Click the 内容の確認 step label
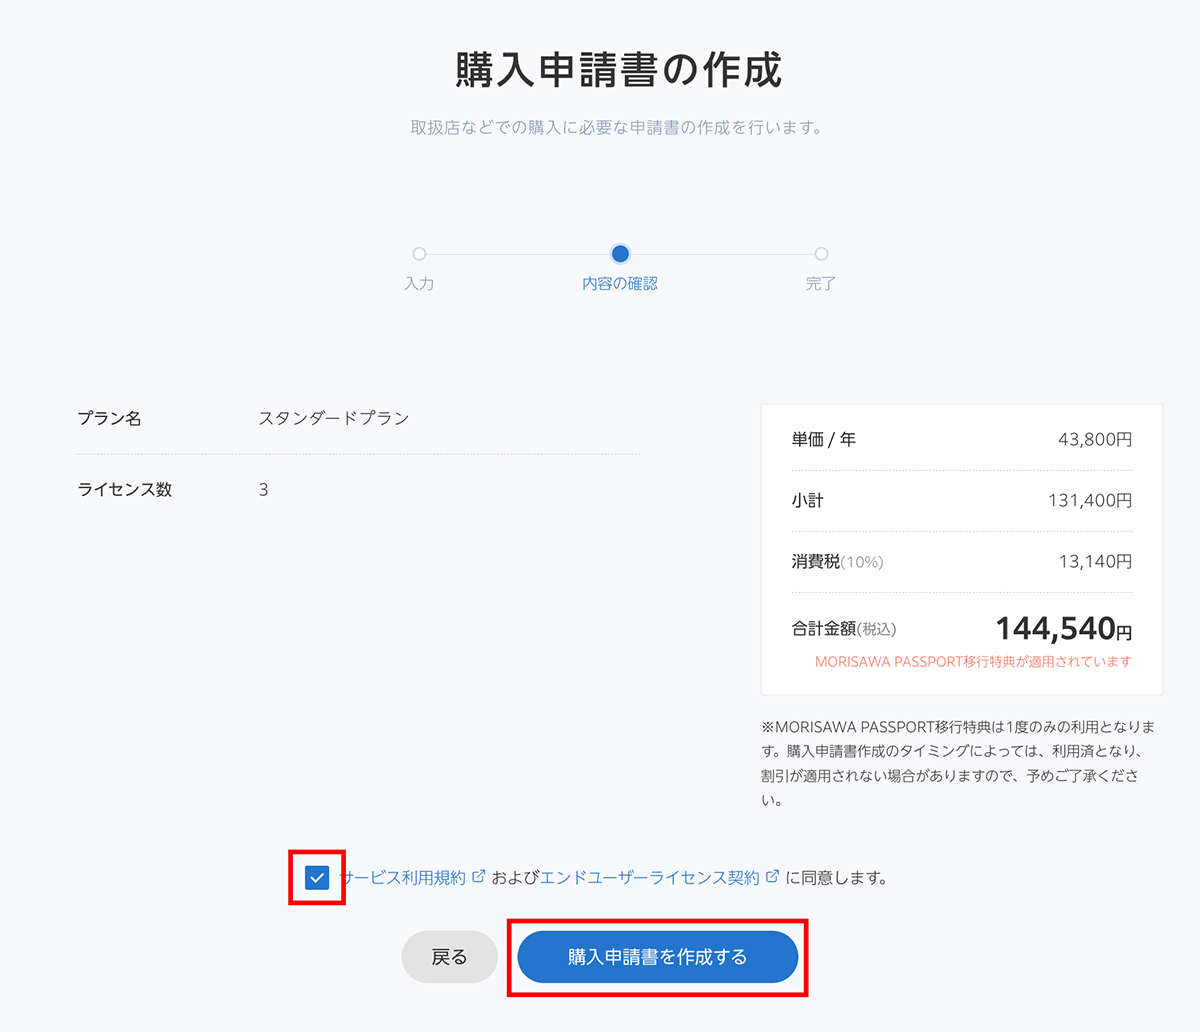 tap(620, 284)
